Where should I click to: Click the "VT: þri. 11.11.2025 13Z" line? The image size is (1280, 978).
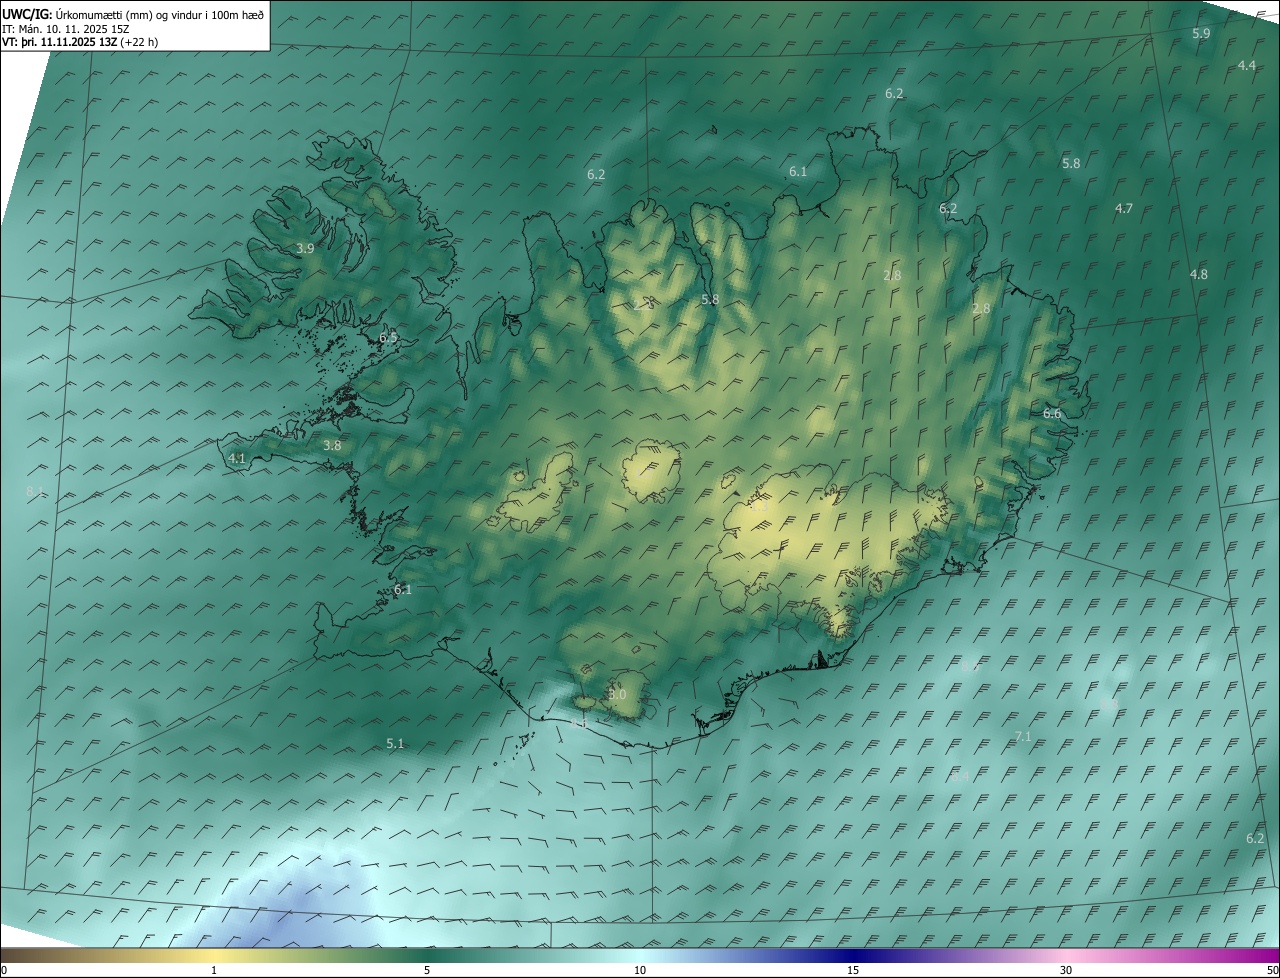click(80, 42)
